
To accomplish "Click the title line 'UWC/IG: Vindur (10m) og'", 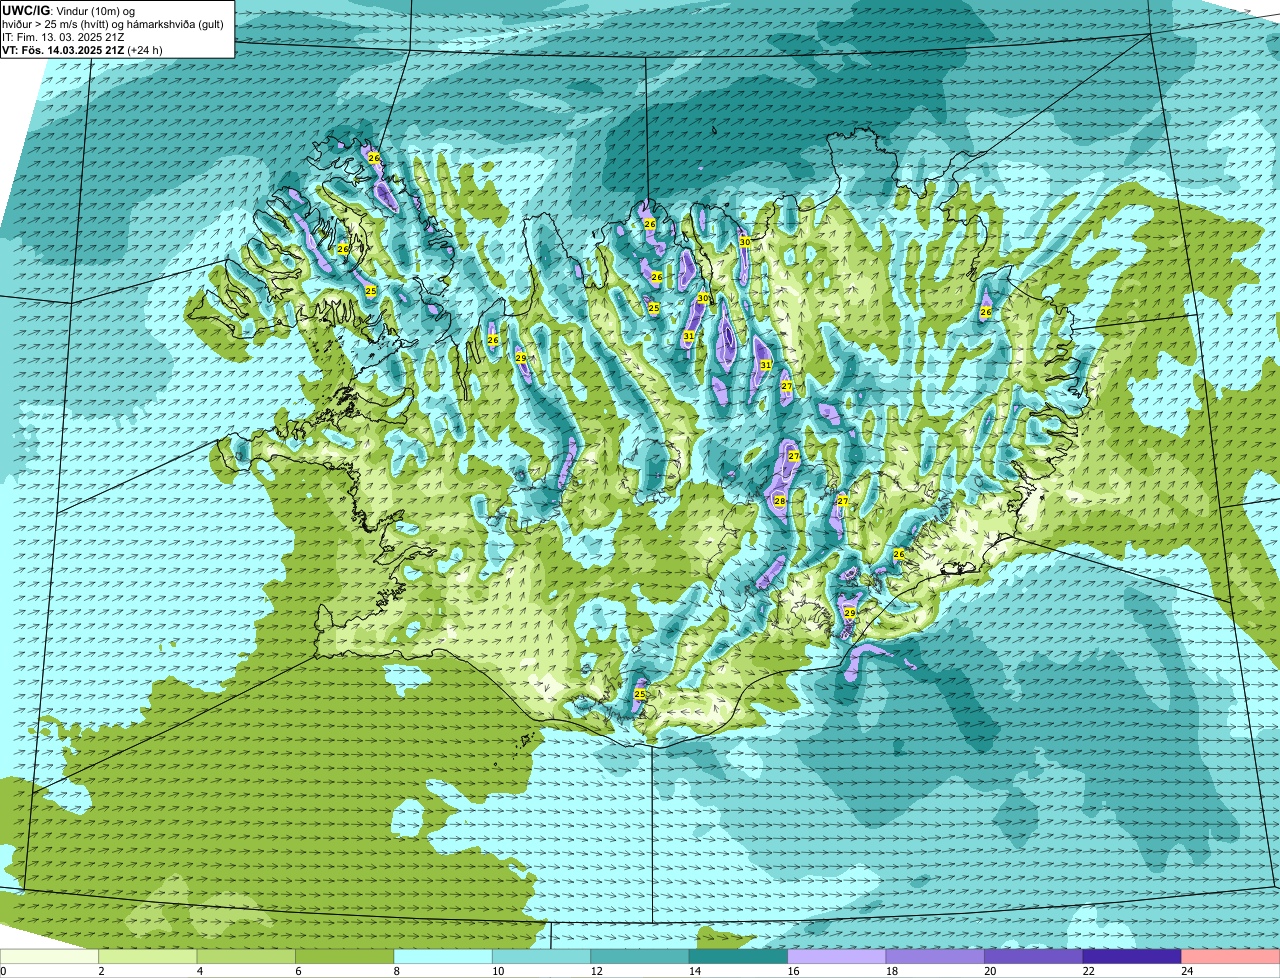I will click(69, 11).
